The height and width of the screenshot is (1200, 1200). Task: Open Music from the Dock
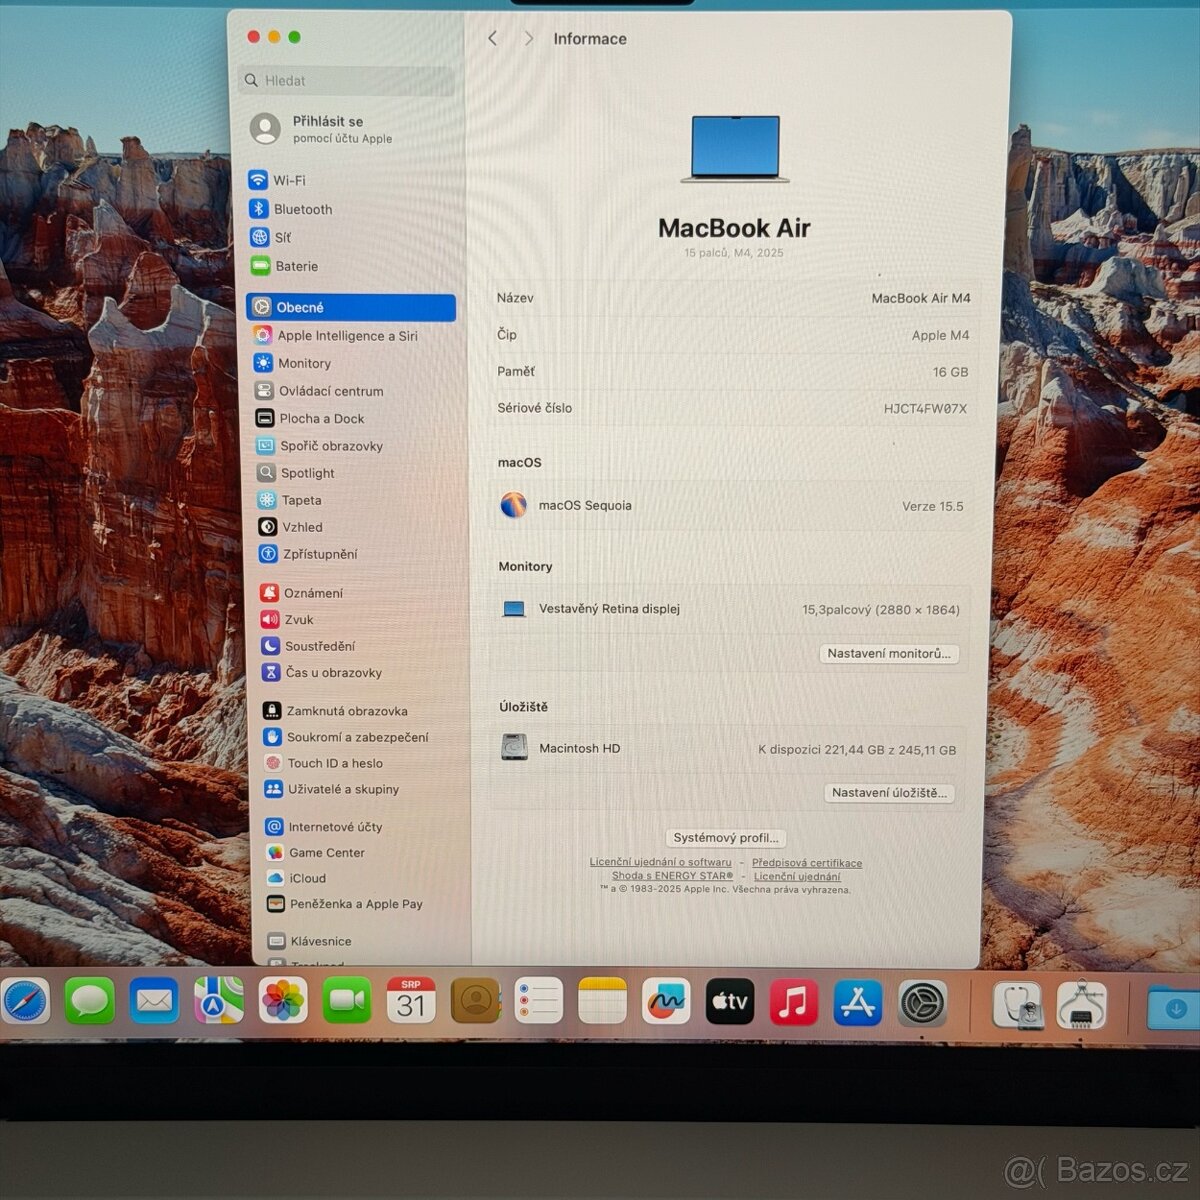pyautogui.click(x=794, y=1002)
